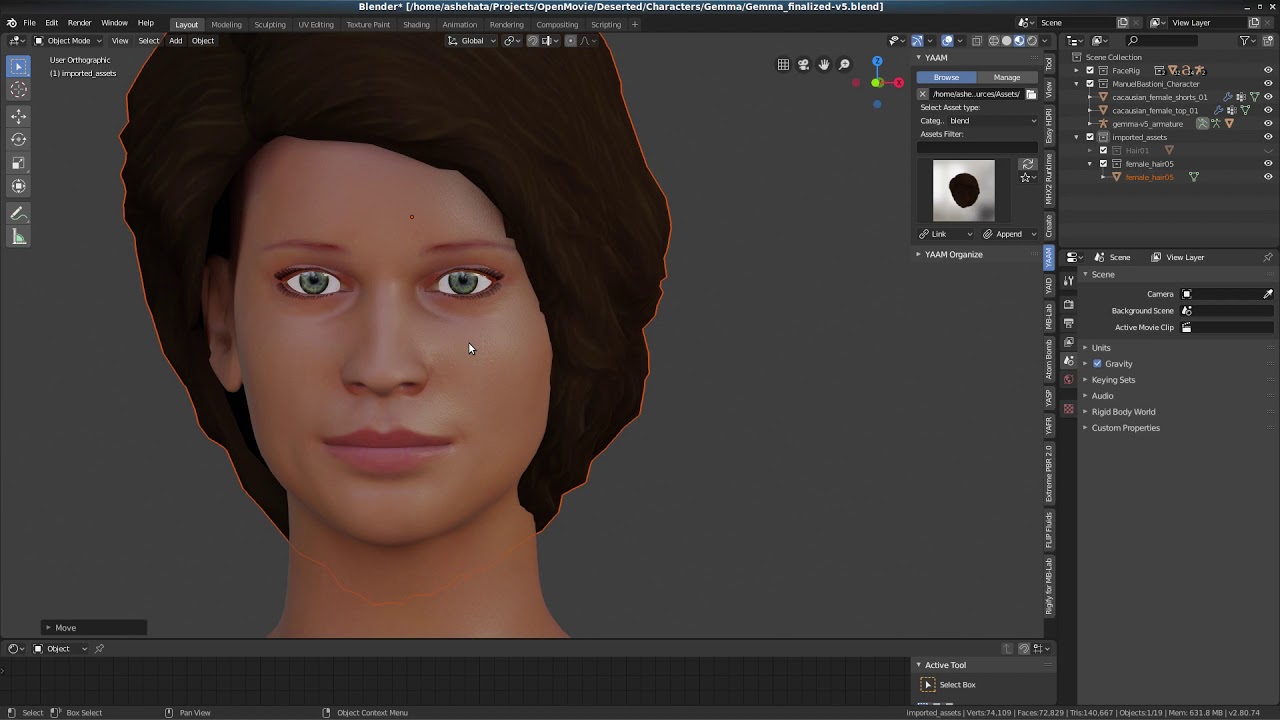Hide gemma-v5_armature with its eye icon
The width and height of the screenshot is (1280, 720).
click(1268, 124)
